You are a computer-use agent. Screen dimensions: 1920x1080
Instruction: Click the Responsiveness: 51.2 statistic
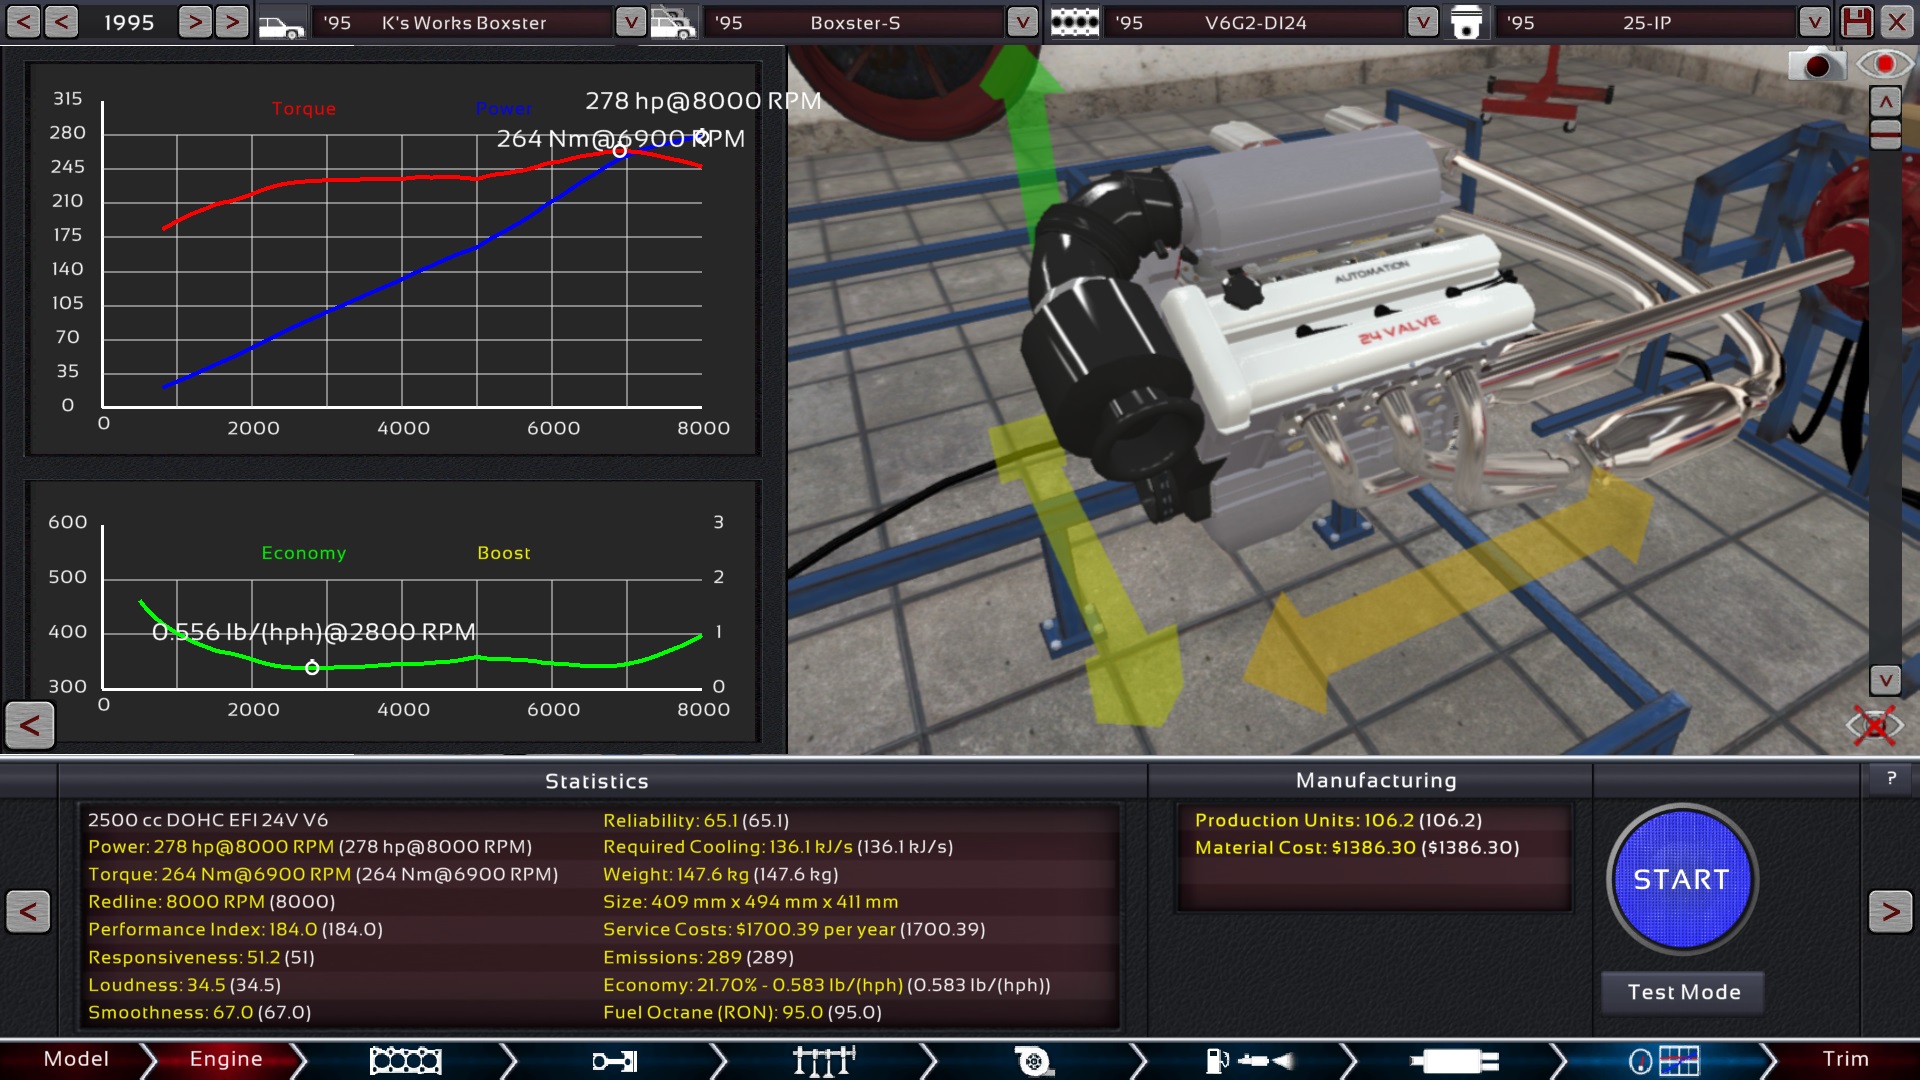pos(201,957)
